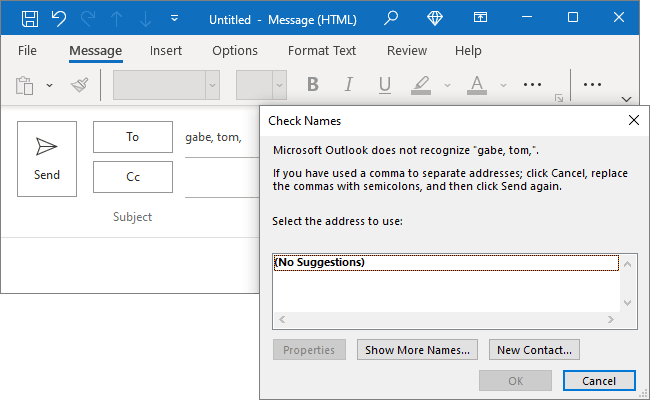
Task: Expand highlight color dropdown arrow
Action: (x=447, y=85)
